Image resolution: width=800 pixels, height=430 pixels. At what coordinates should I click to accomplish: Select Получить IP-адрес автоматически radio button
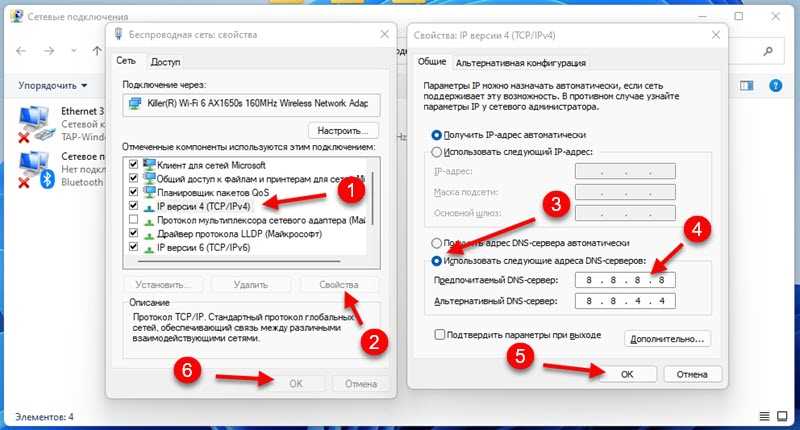[436, 135]
